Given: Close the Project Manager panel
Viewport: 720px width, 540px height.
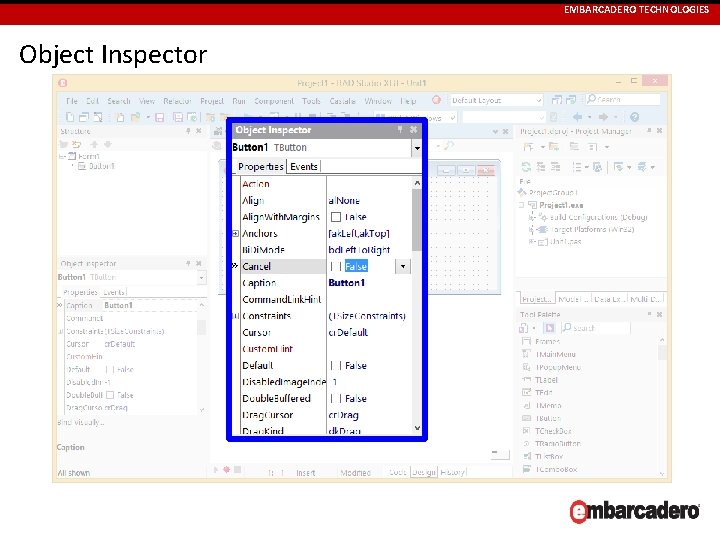Looking at the screenshot, I should pos(659,131).
